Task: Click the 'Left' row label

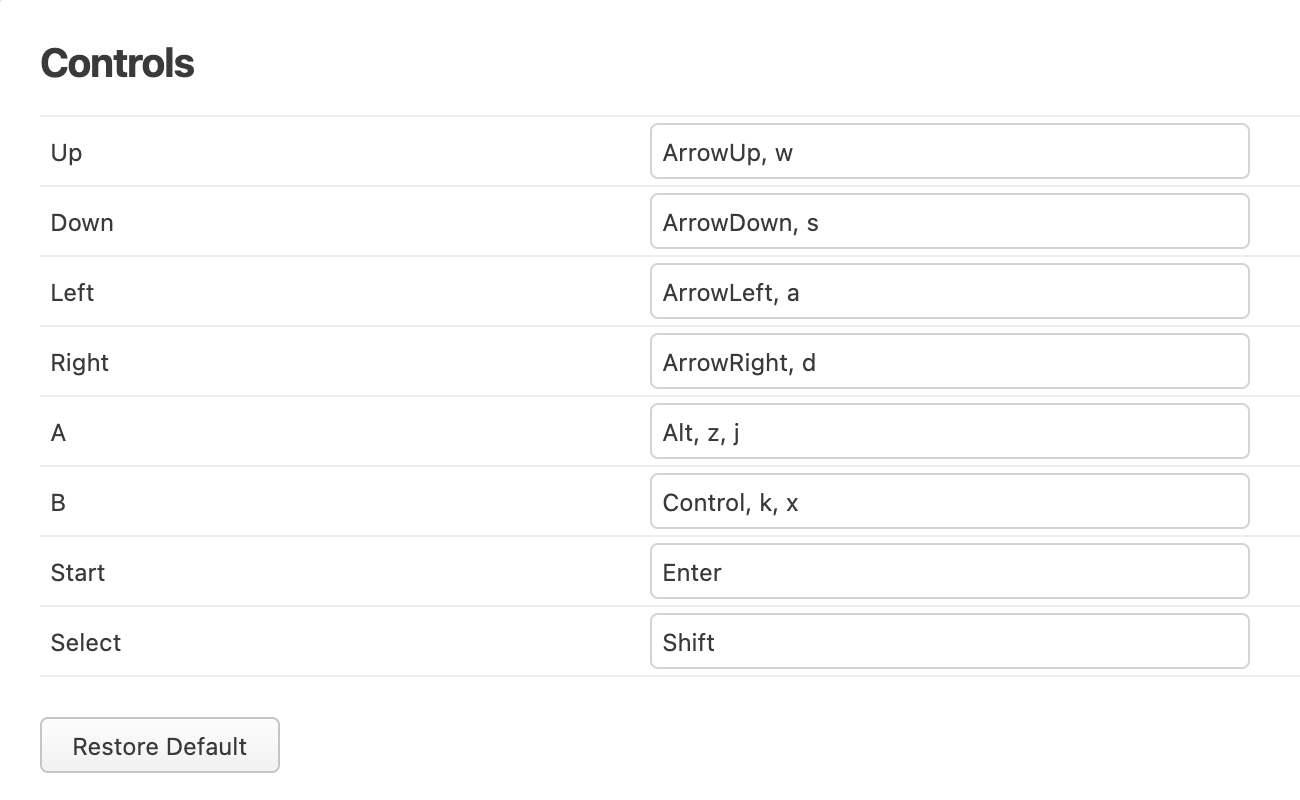Action: 72,293
